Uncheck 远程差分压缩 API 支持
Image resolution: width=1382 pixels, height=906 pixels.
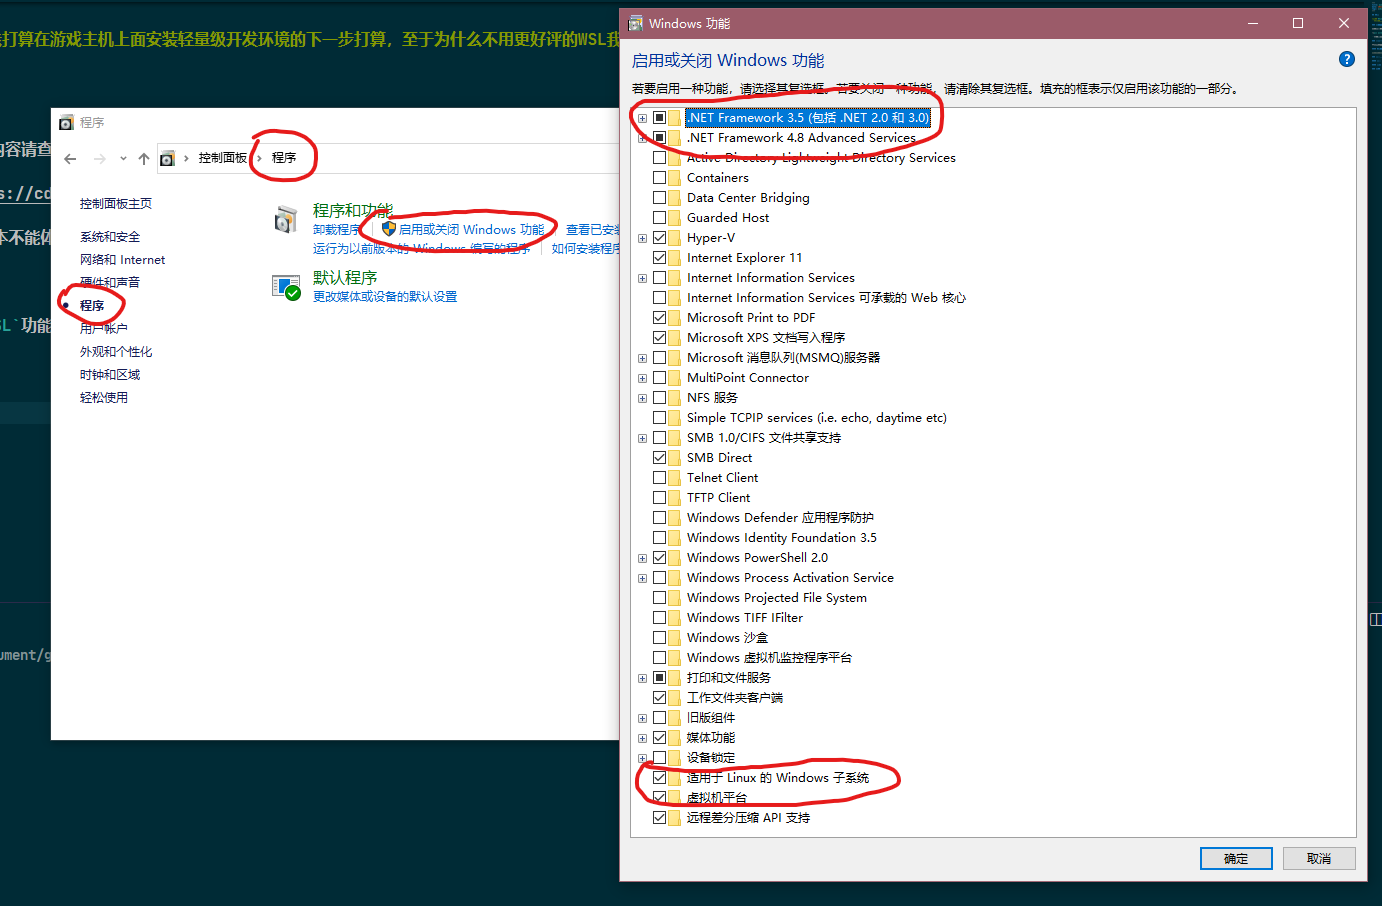coord(659,818)
